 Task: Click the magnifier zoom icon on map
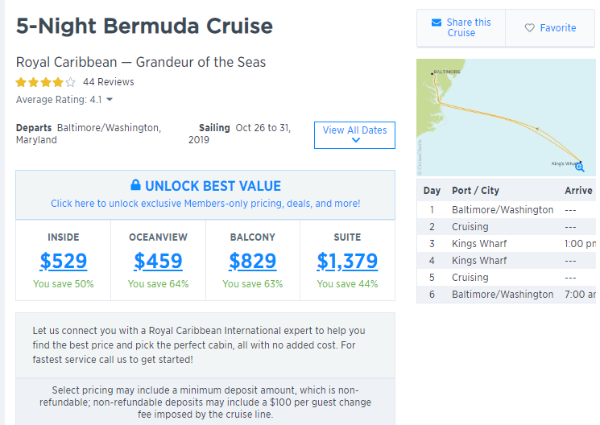pos(580,167)
